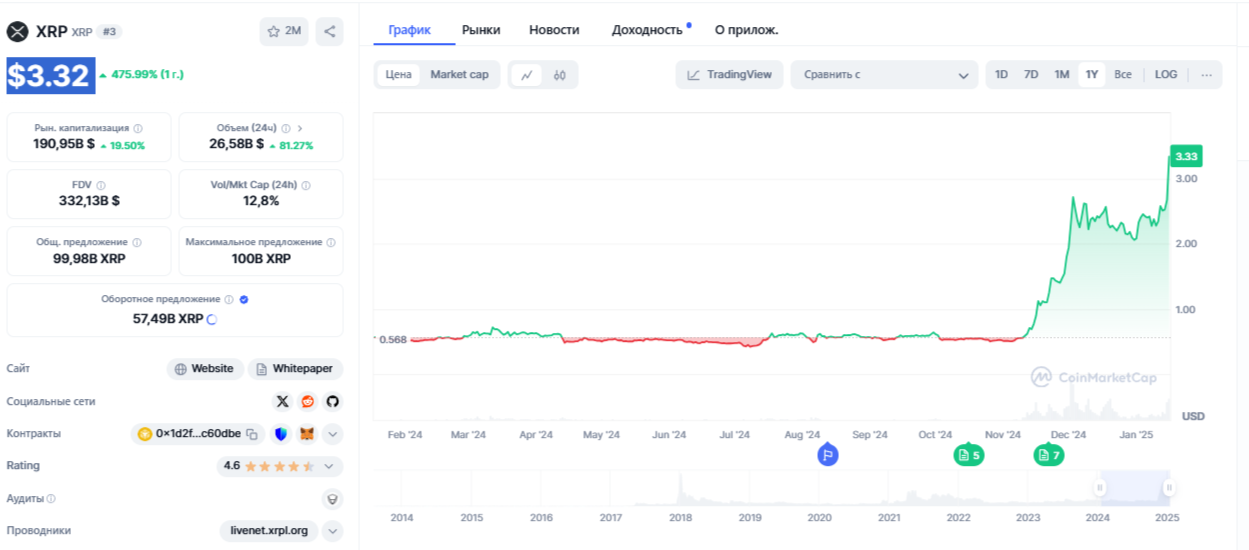The image size is (1249, 550).
Task: Click the blue shield contract icon
Action: point(281,434)
